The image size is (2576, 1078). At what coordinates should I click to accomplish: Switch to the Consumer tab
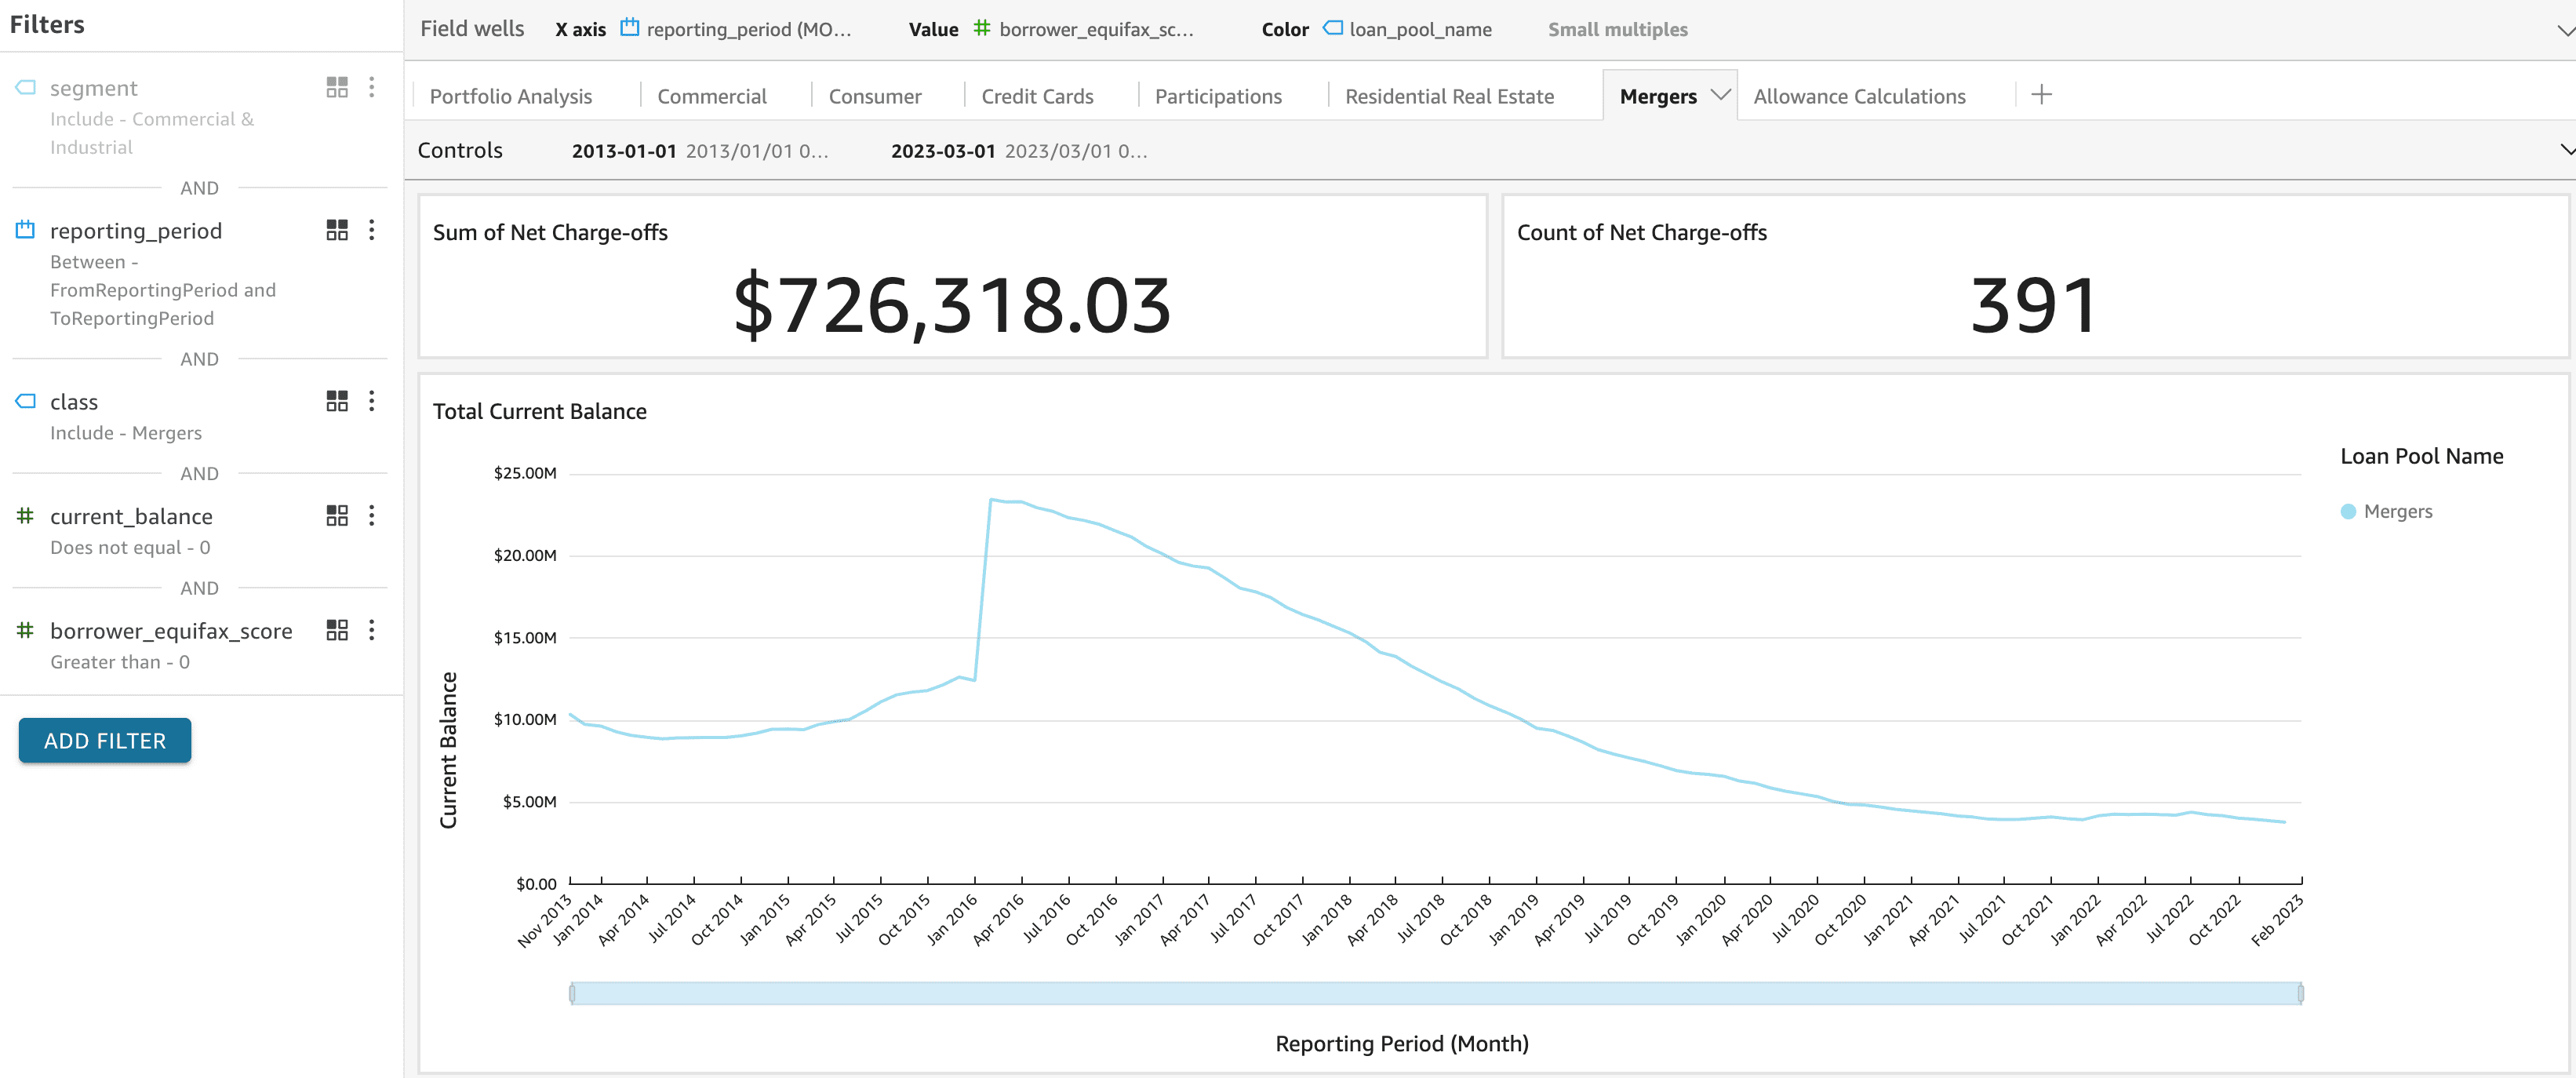[875, 95]
